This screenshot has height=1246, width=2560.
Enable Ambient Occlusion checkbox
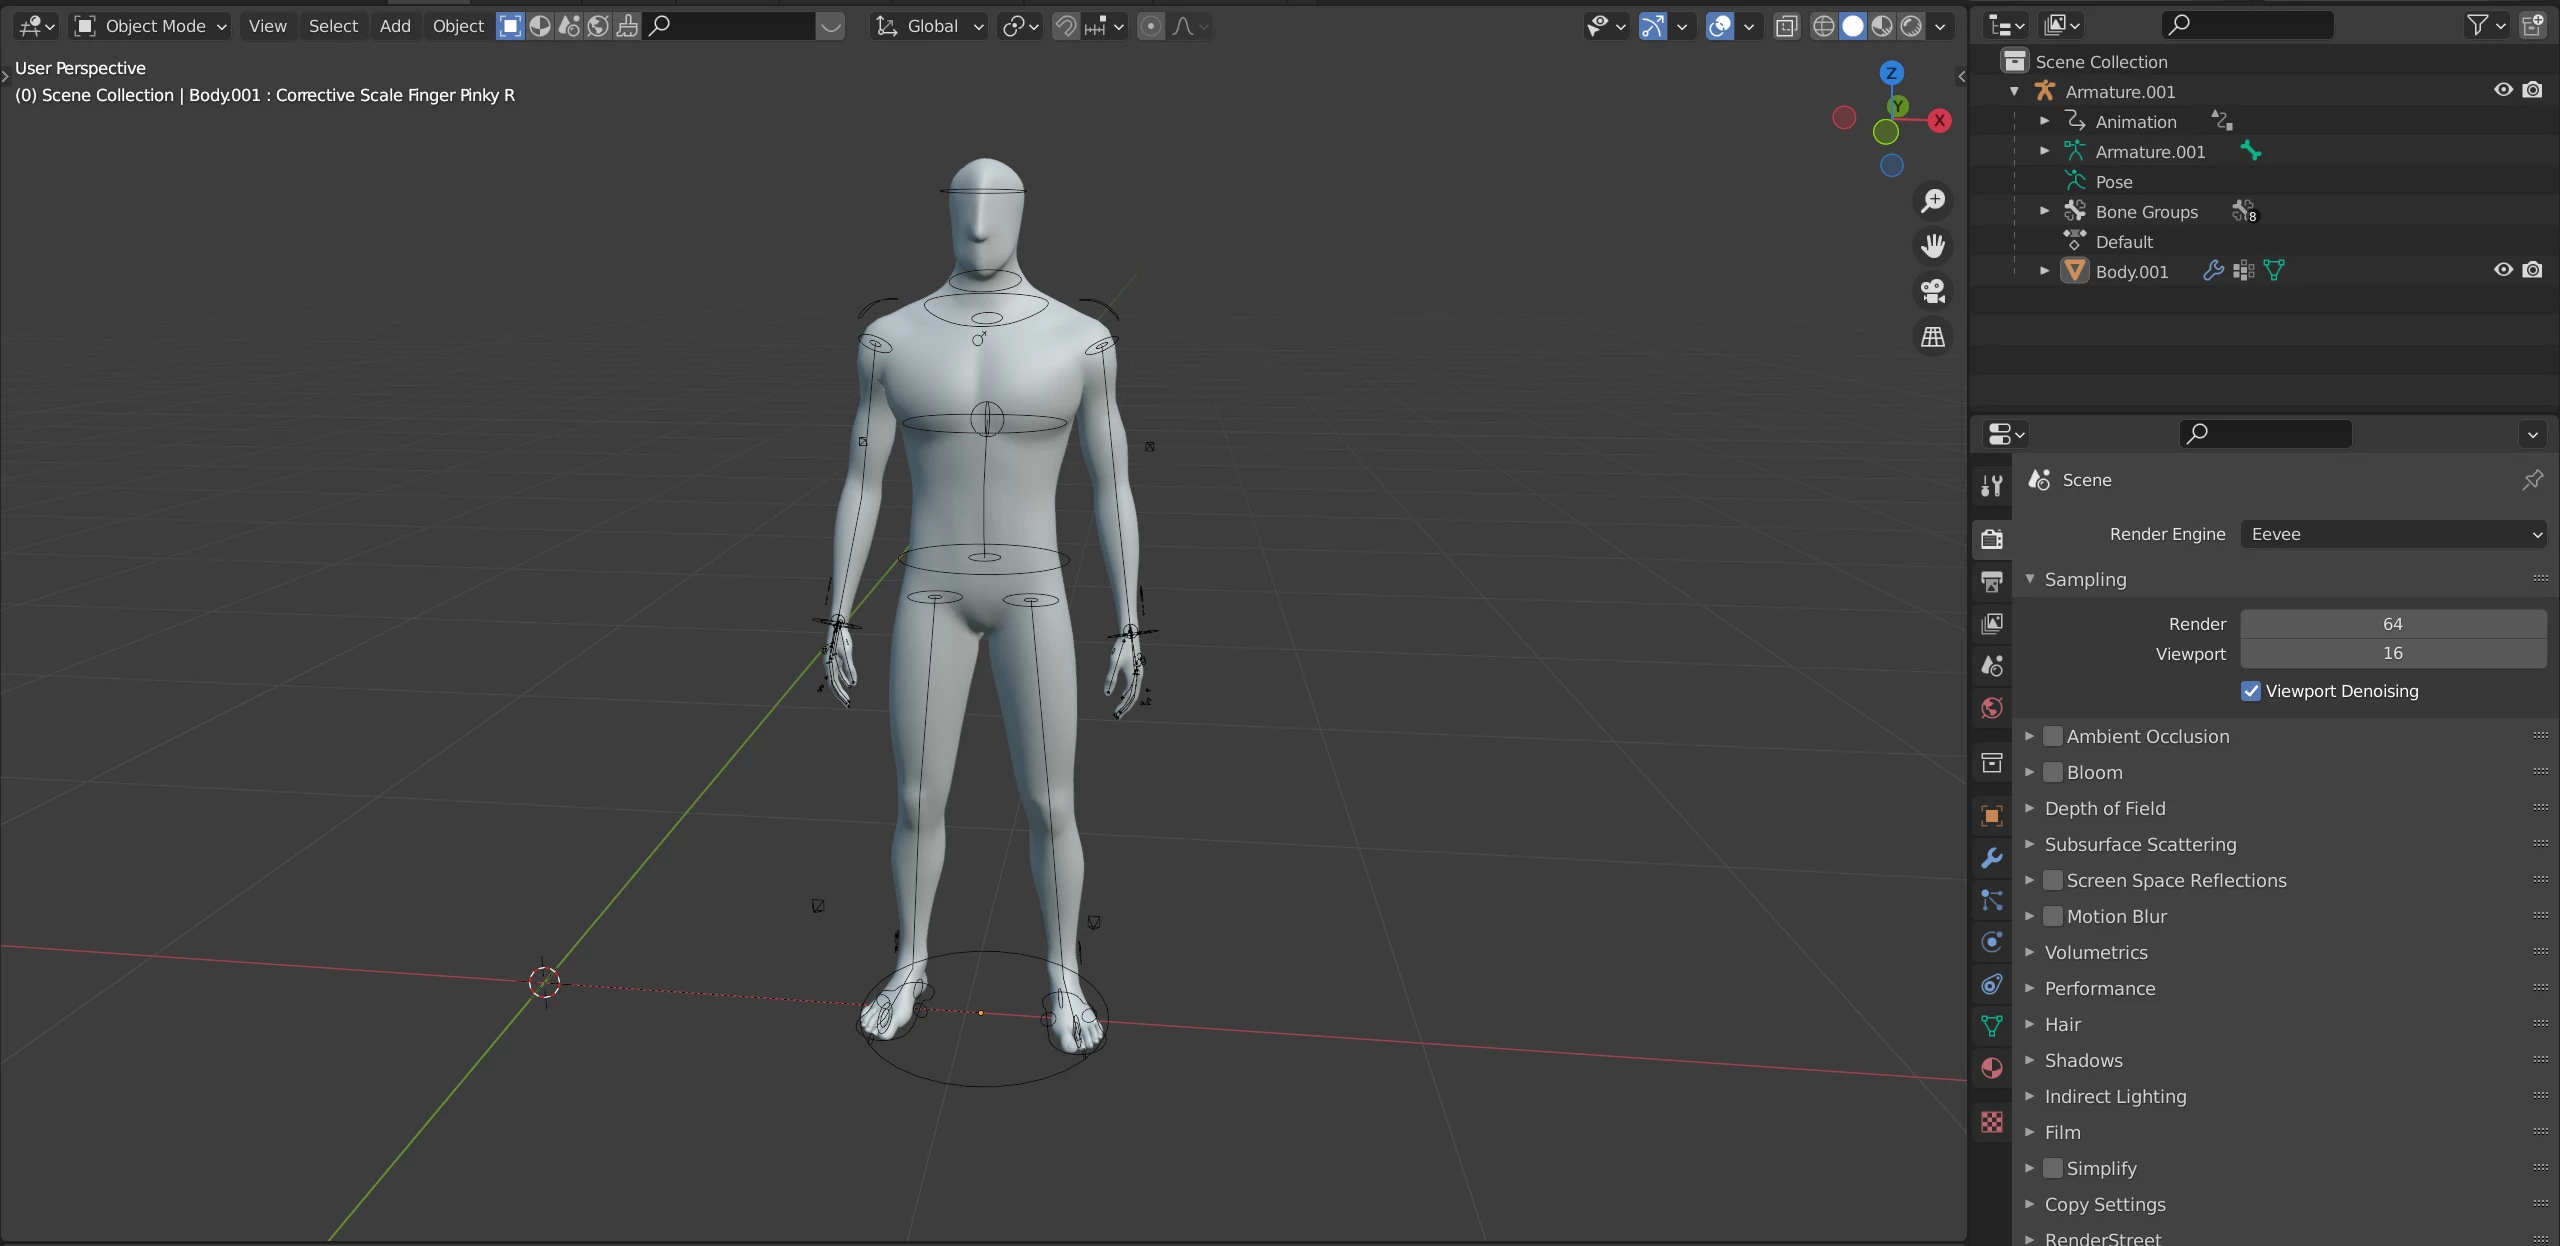[x=2053, y=736]
